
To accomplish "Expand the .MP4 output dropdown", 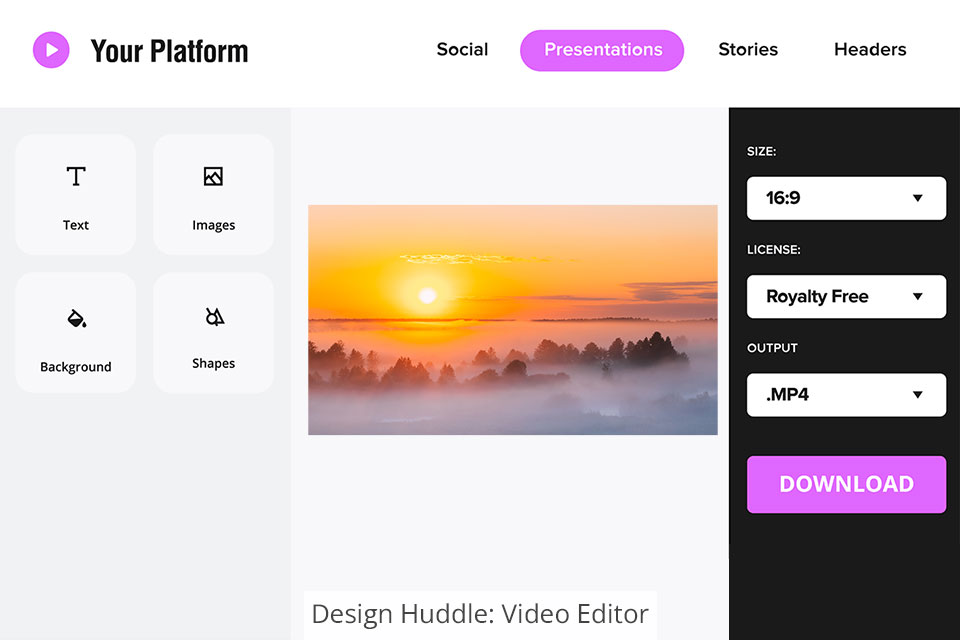I will click(x=846, y=394).
